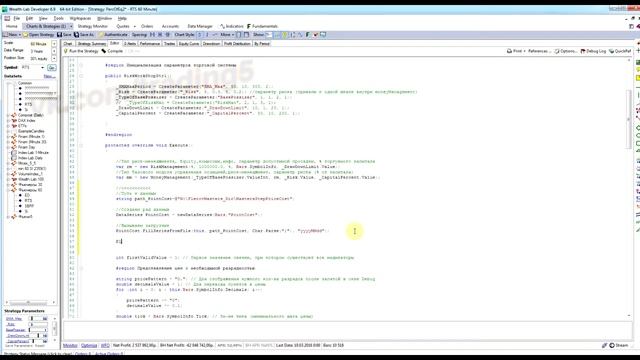
Task: Click the Compile button
Action: (112, 51)
